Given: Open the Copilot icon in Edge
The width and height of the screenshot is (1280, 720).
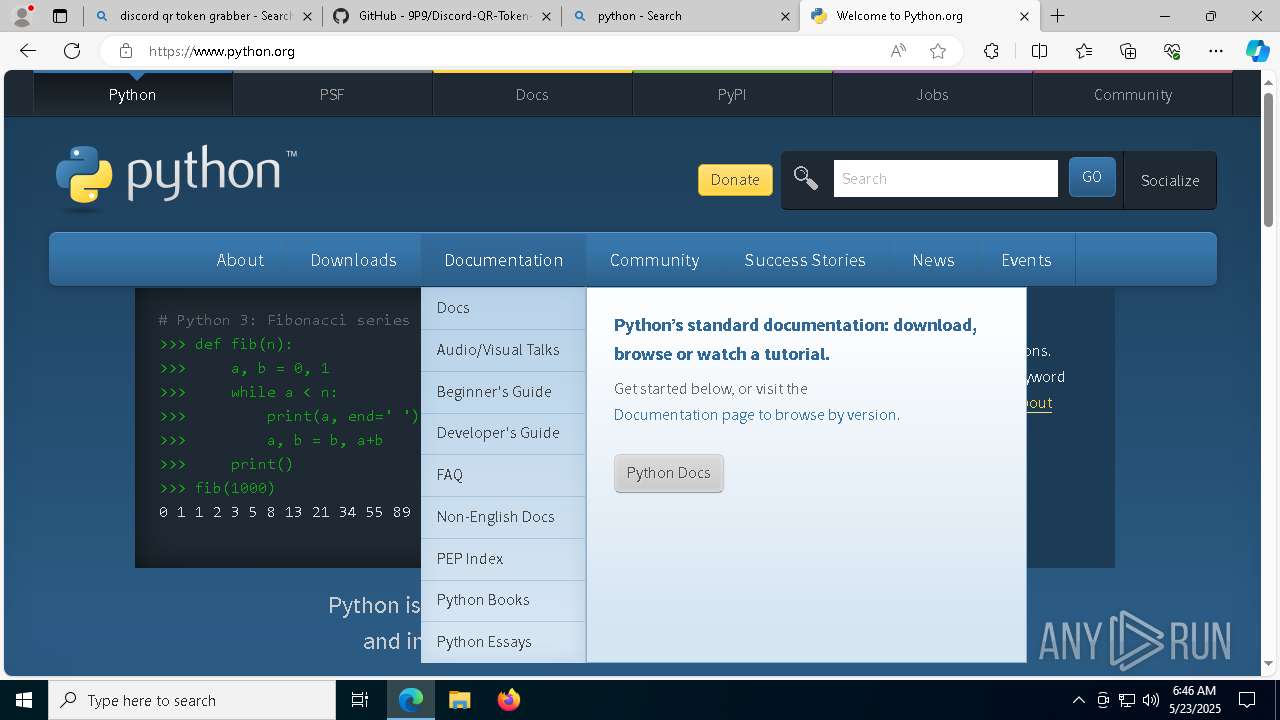Looking at the screenshot, I should [1257, 51].
